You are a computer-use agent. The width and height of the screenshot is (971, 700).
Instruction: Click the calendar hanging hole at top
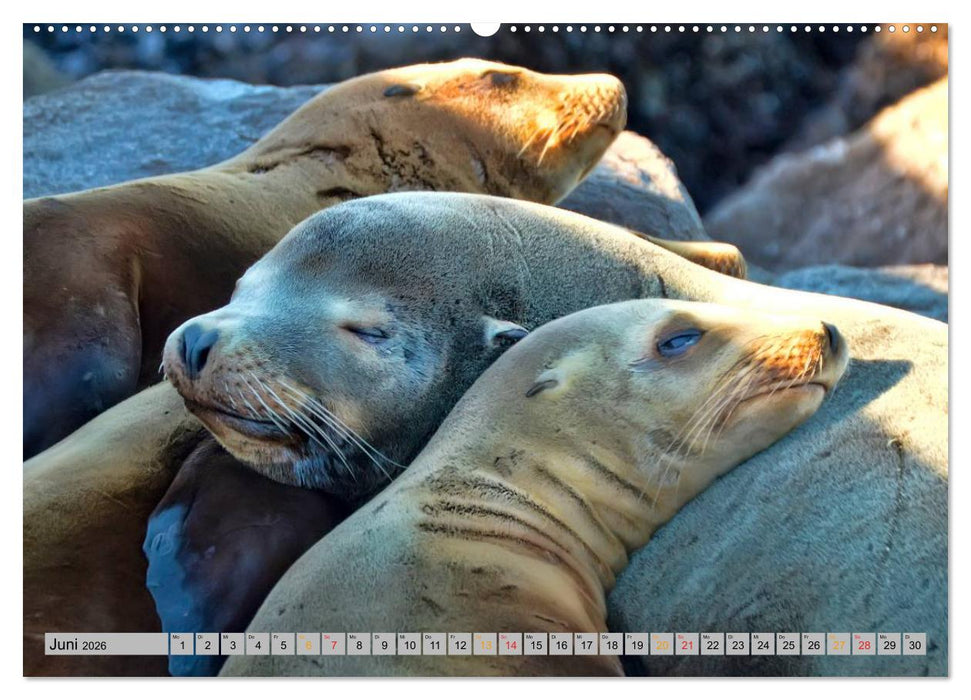(x=485, y=27)
